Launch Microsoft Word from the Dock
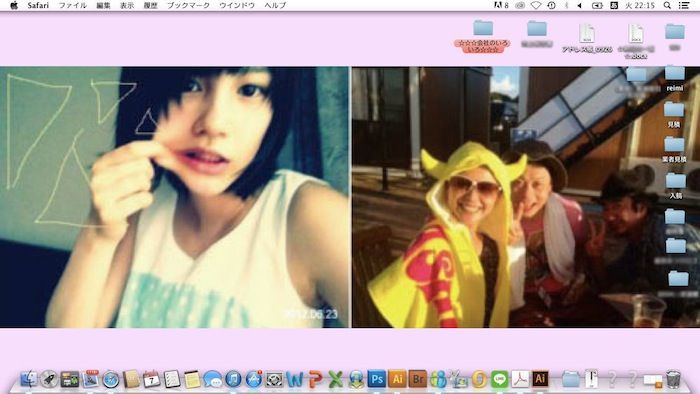The width and height of the screenshot is (700, 394). pos(295,379)
